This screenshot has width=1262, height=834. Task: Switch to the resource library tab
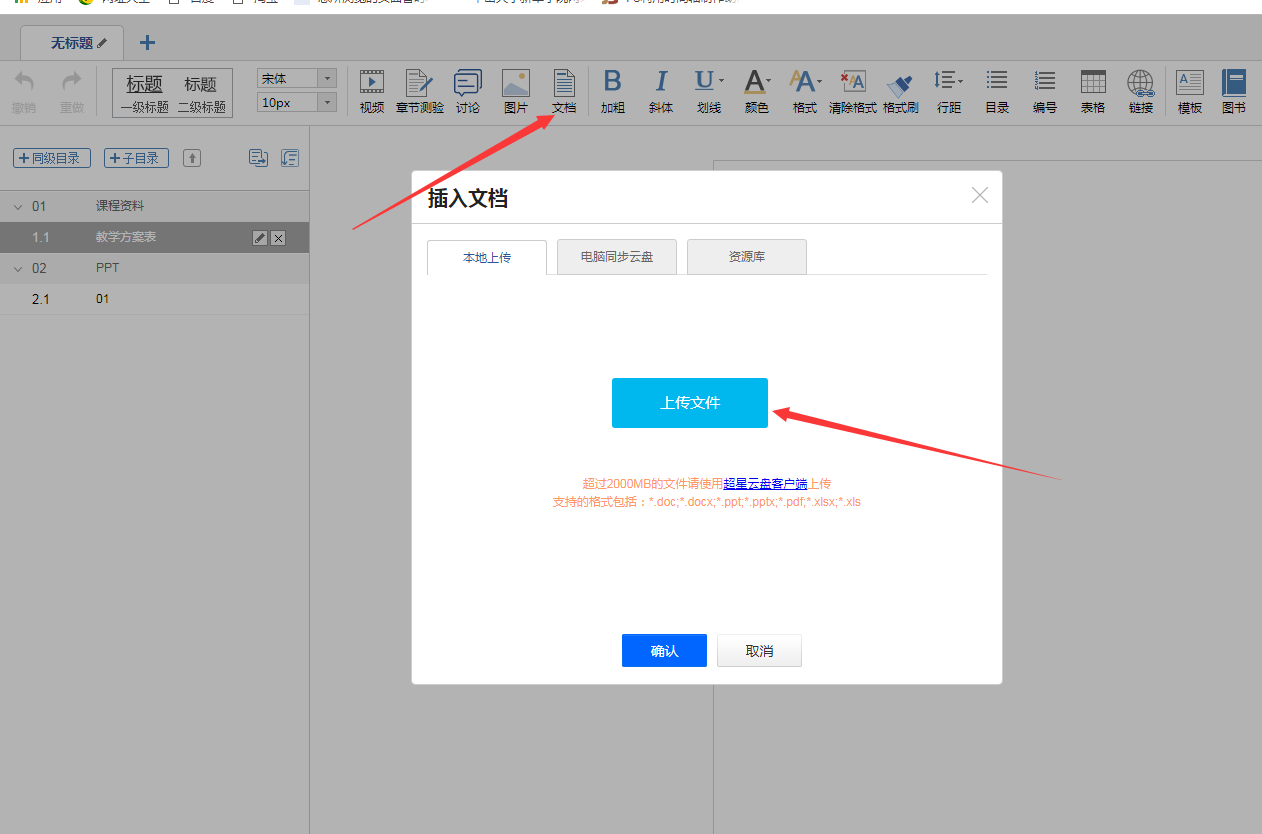(x=747, y=257)
